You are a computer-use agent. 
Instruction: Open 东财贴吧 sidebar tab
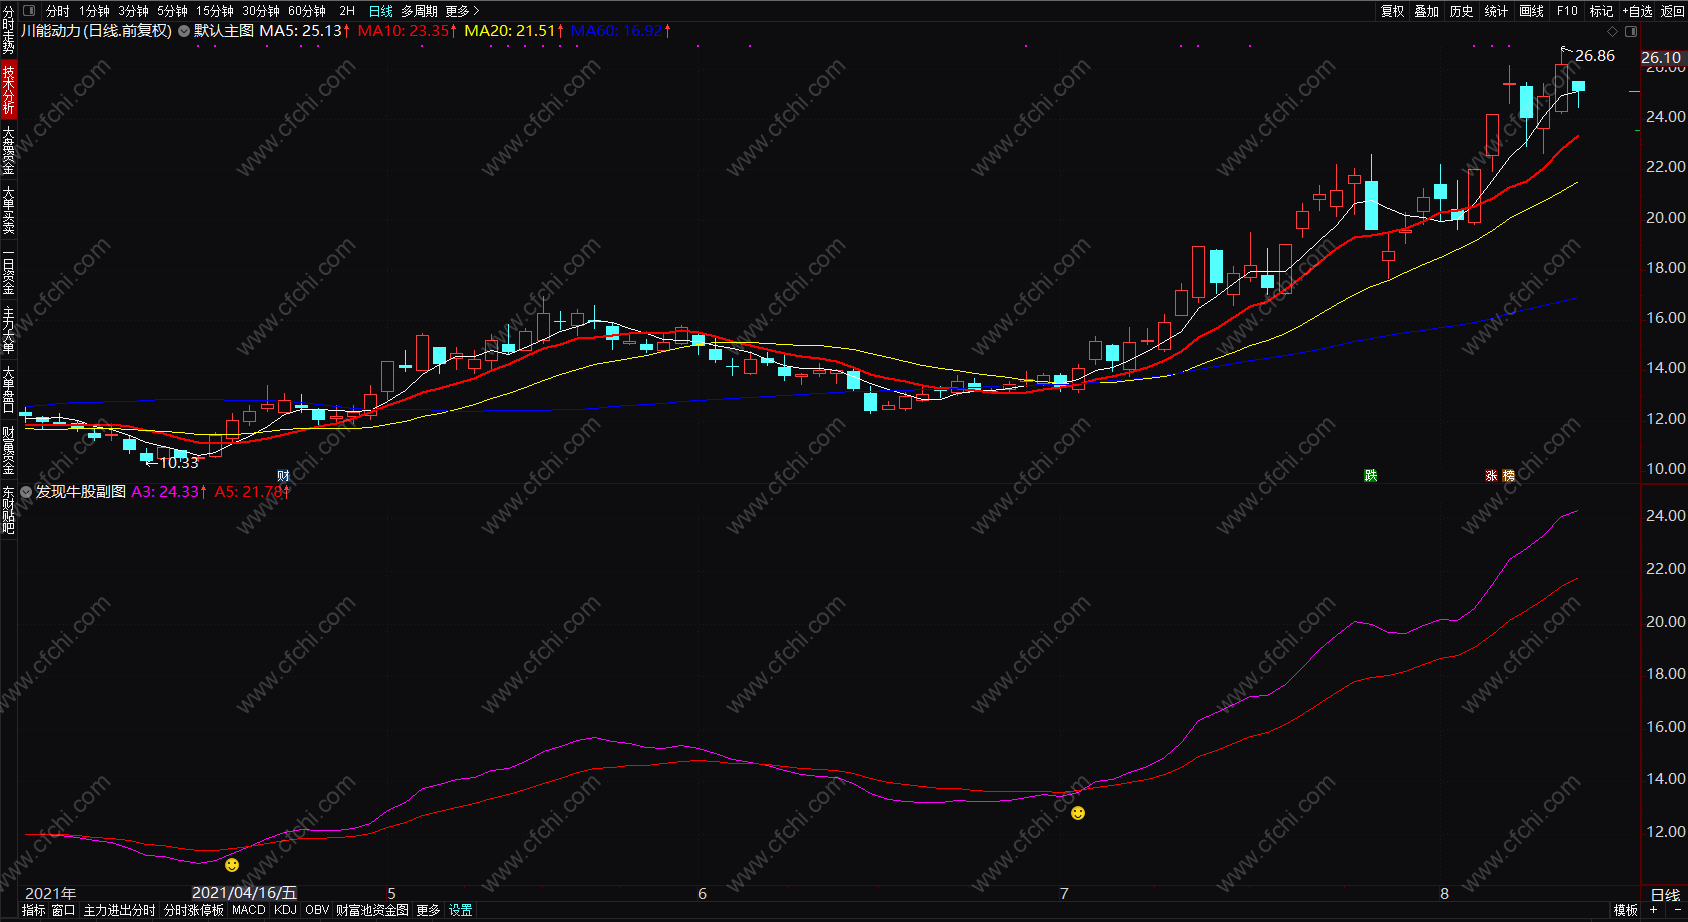(x=8, y=510)
